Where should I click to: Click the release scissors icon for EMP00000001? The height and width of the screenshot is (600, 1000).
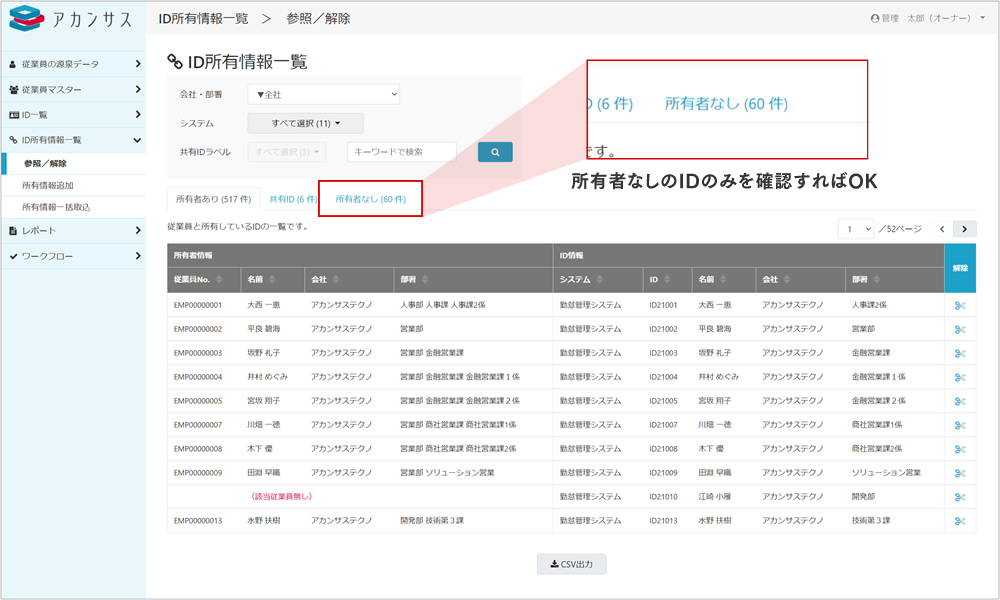[959, 305]
